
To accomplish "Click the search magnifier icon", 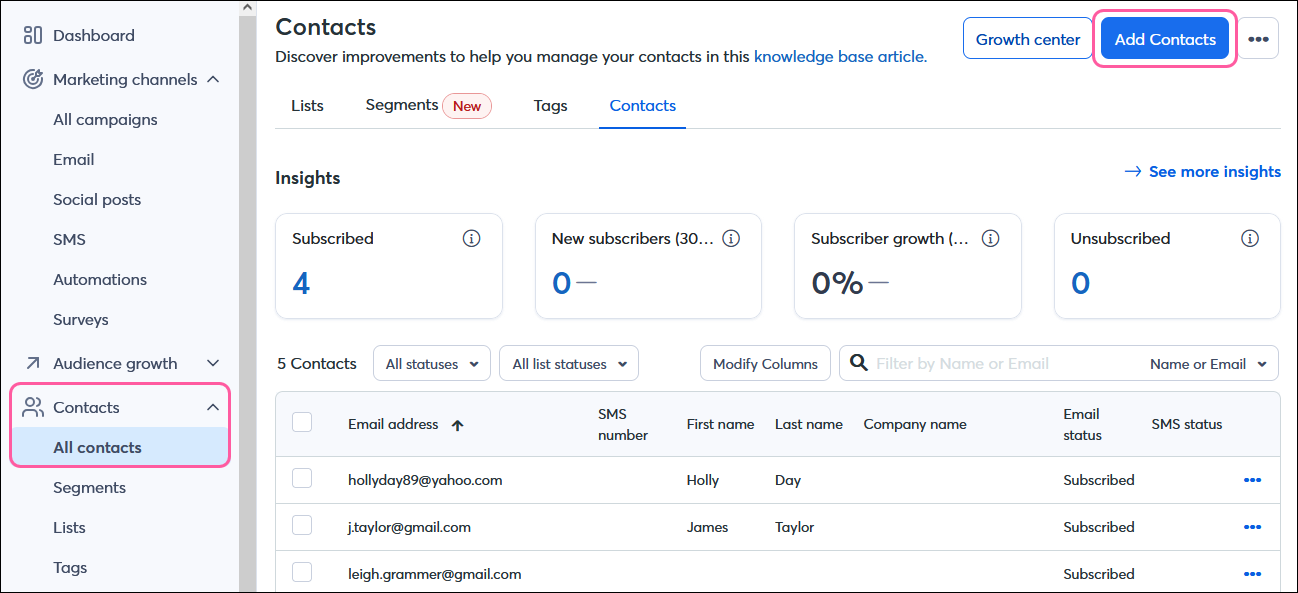I will click(858, 363).
